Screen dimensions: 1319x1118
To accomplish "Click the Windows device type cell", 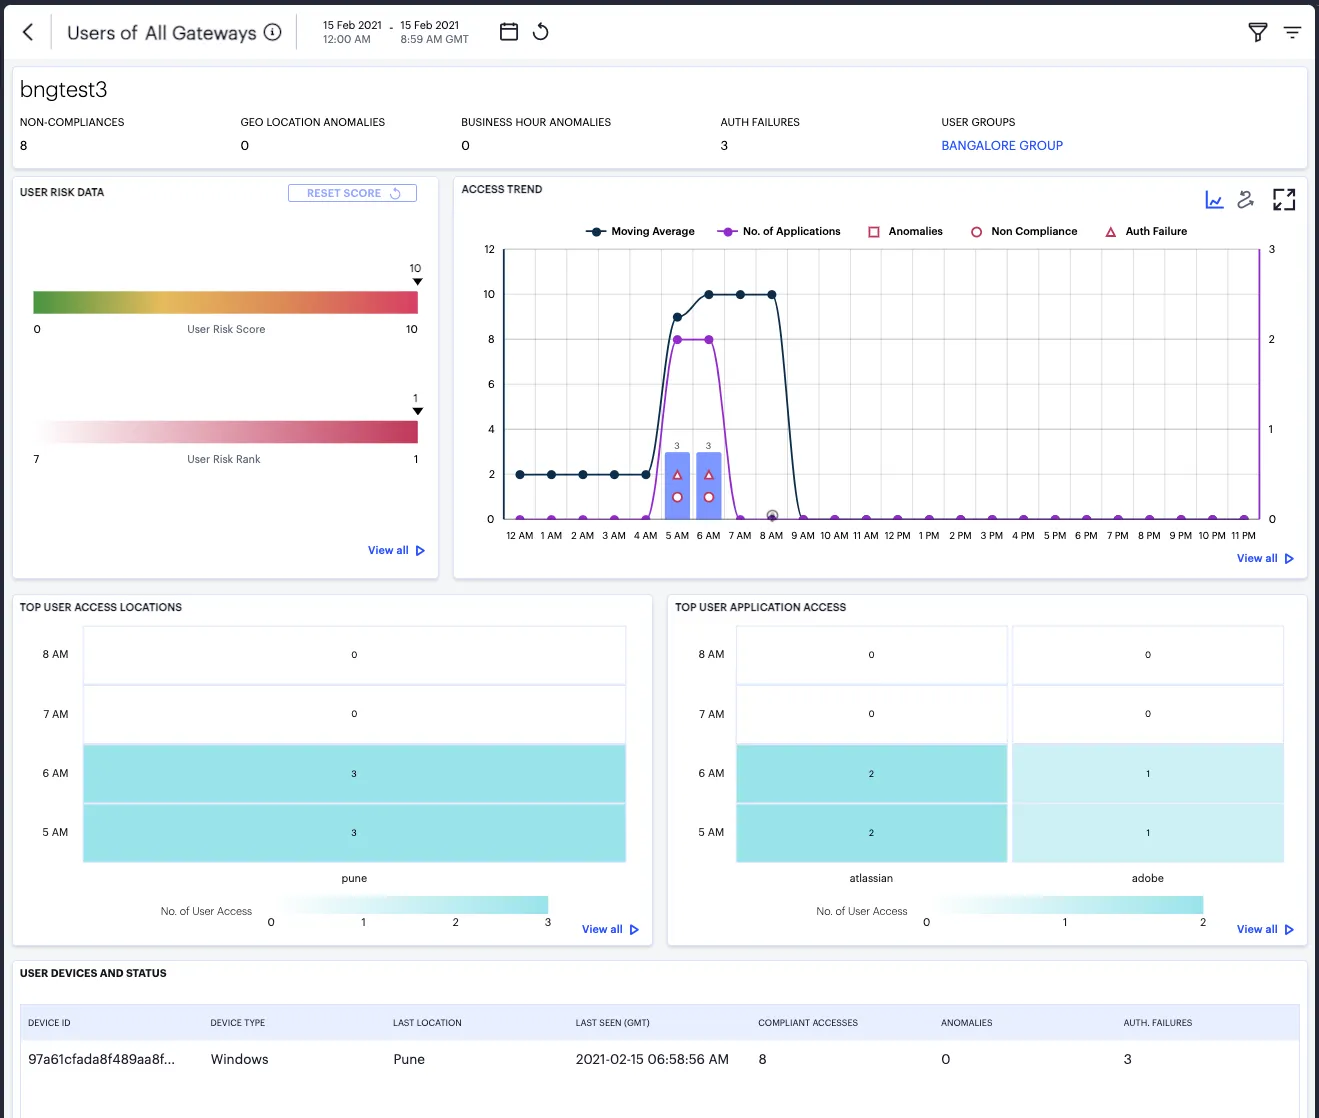I will pyautogui.click(x=239, y=1059).
